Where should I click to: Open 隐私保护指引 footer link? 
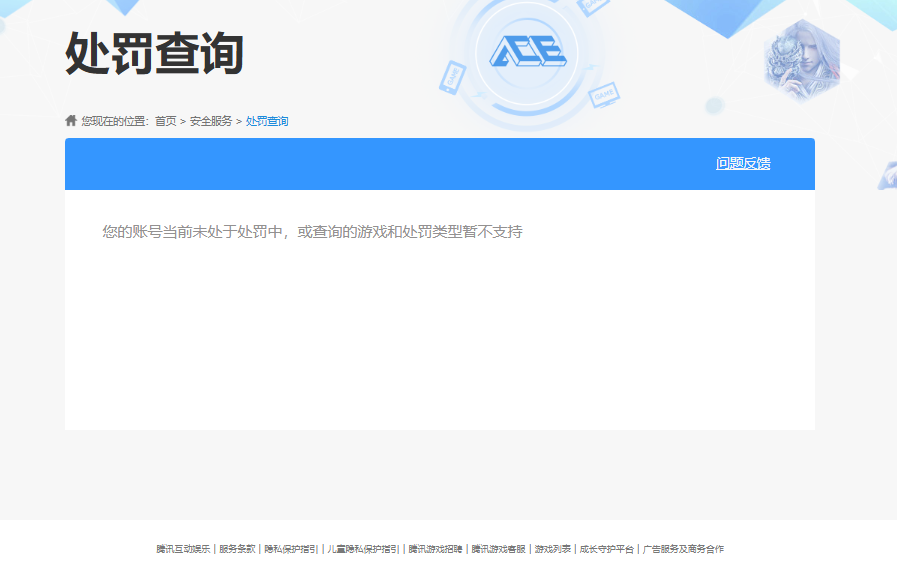pyautogui.click(x=291, y=549)
